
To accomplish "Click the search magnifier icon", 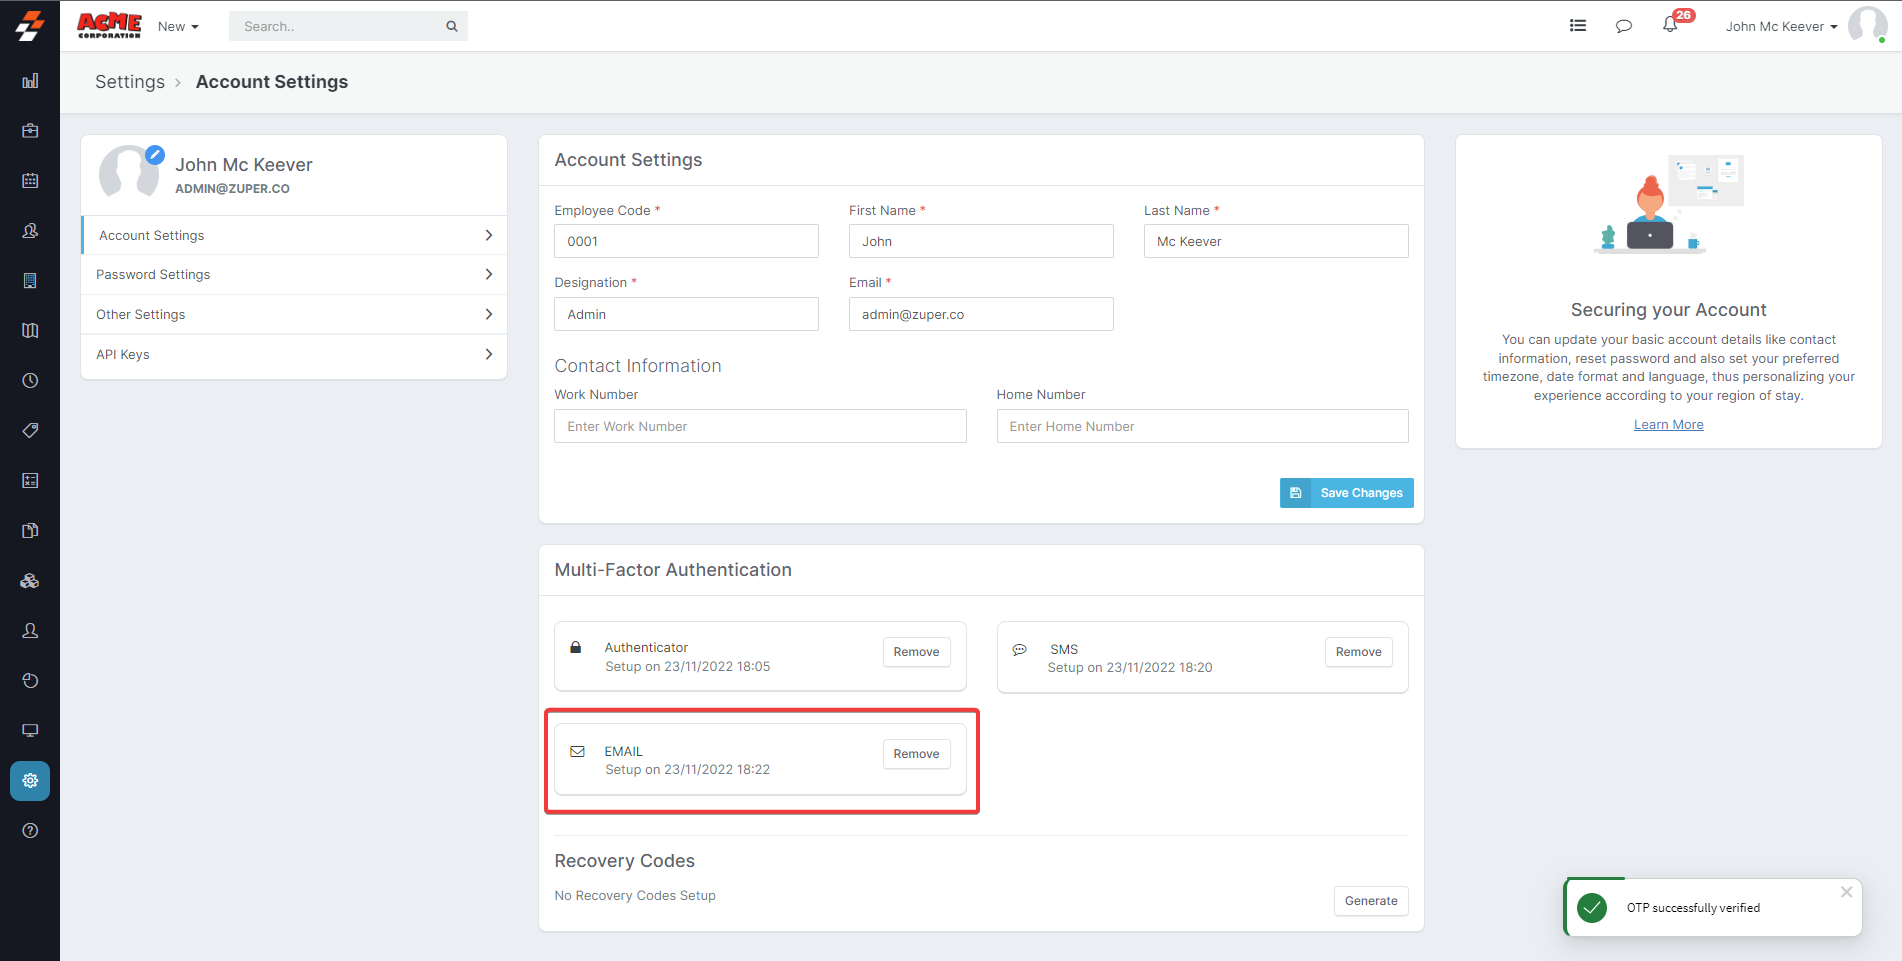I will (452, 27).
